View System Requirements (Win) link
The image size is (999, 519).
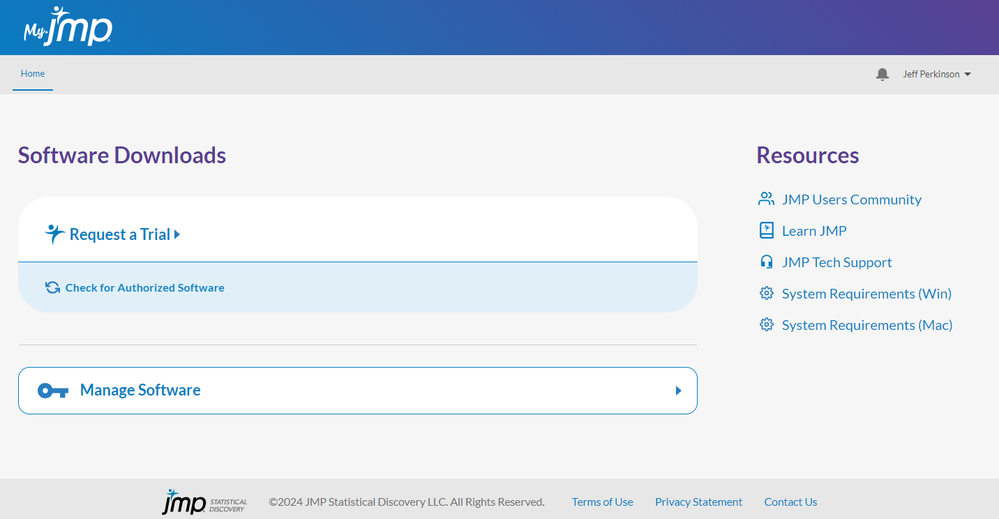tap(866, 294)
